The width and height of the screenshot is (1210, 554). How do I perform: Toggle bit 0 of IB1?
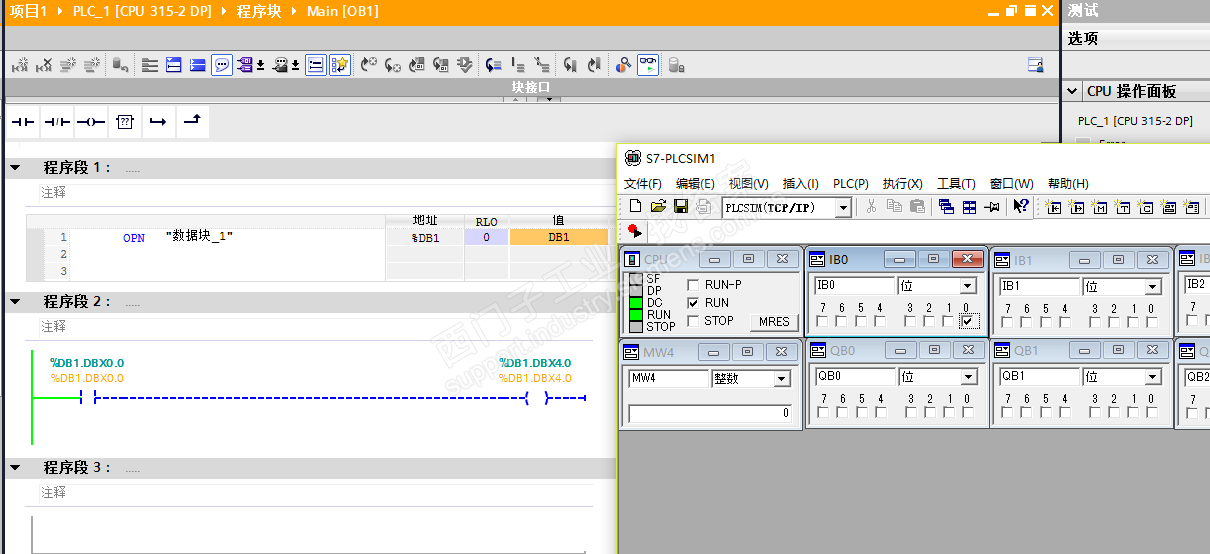[x=1151, y=322]
